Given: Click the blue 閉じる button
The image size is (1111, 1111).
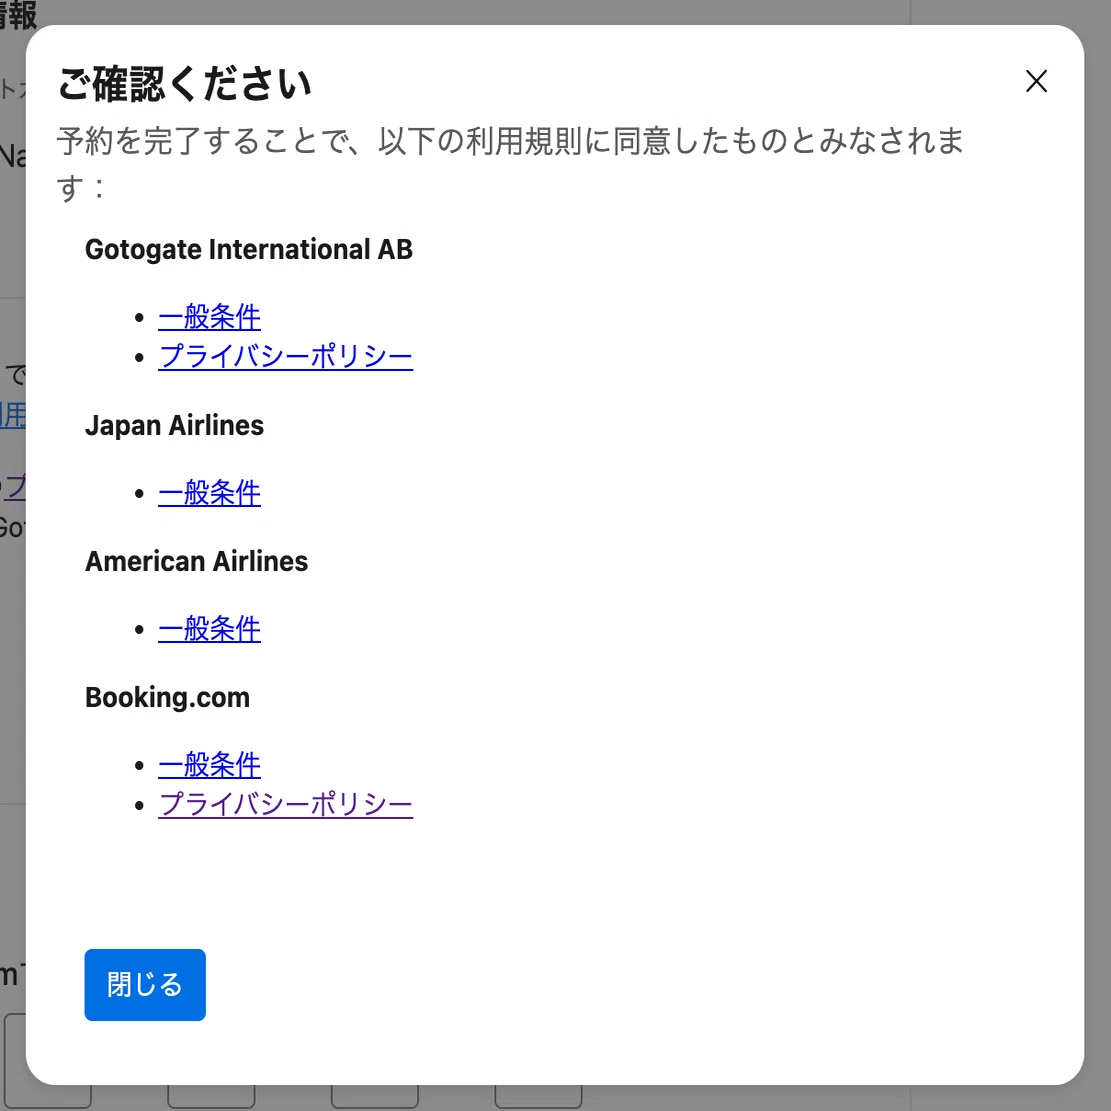Looking at the screenshot, I should (x=145, y=984).
